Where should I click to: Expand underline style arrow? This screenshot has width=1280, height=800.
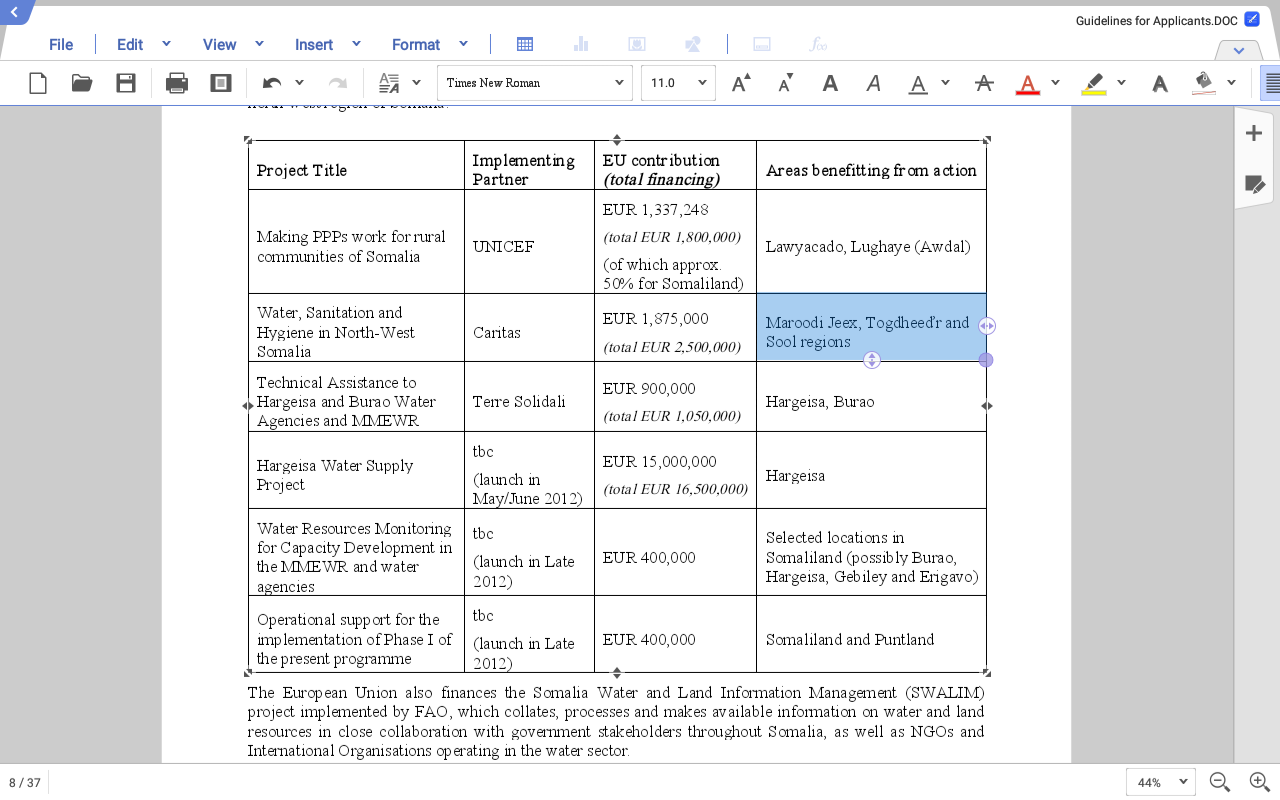945,83
